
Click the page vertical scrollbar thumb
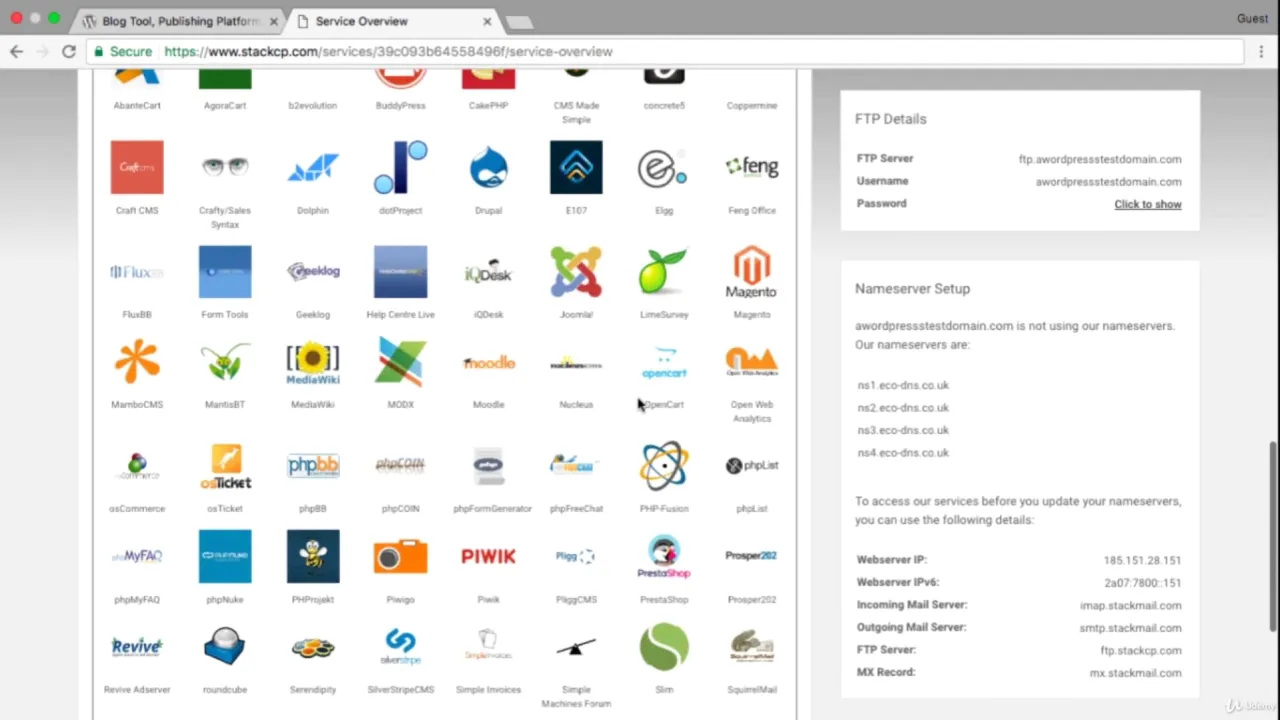(1273, 535)
